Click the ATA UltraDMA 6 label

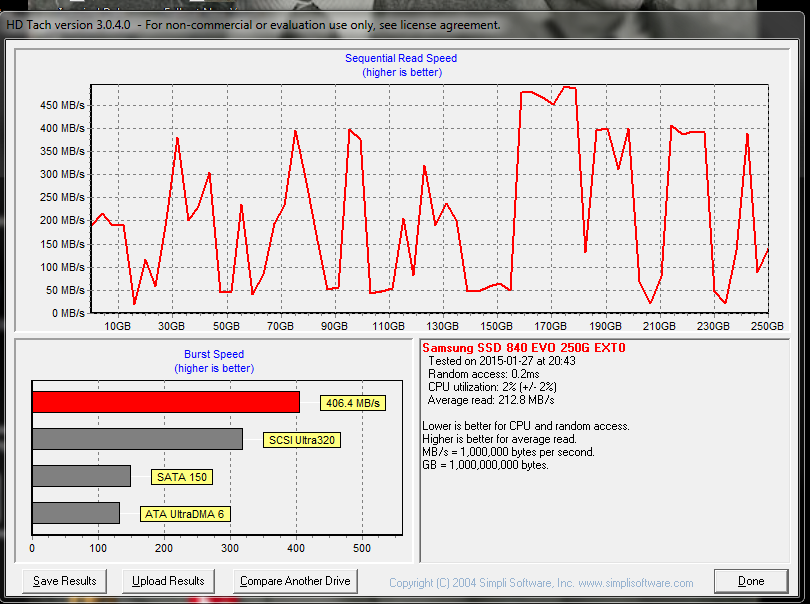(185, 514)
